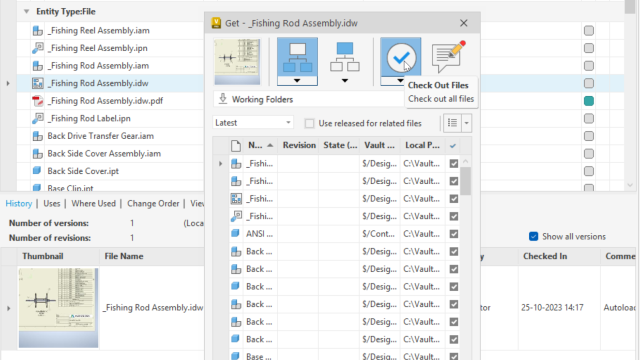Toggle the Show all versions checkbox

[x=533, y=236]
